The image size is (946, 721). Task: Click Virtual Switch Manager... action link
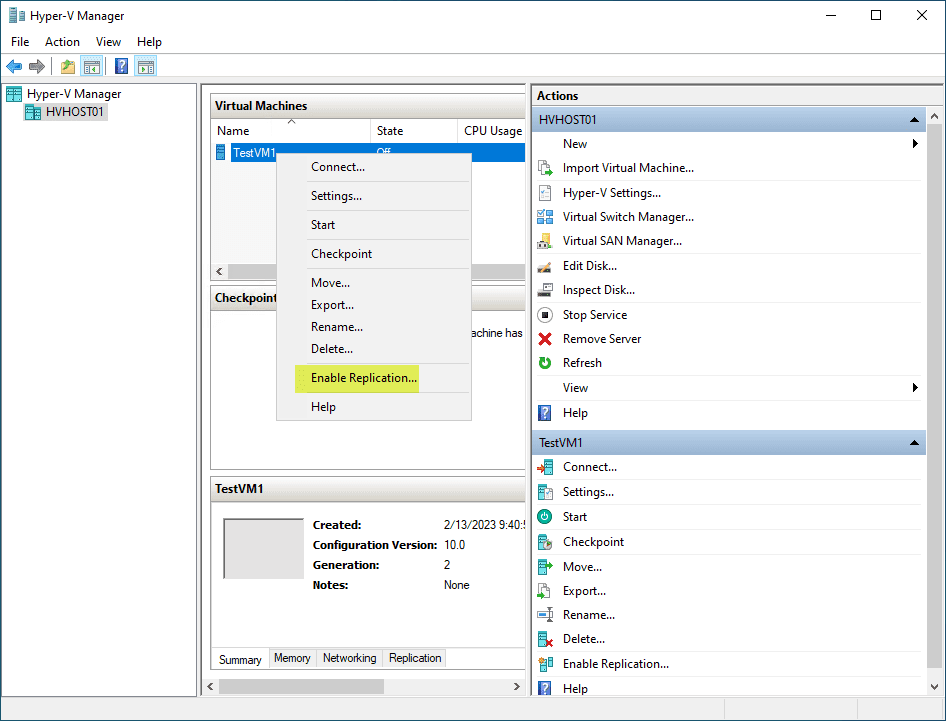(628, 217)
